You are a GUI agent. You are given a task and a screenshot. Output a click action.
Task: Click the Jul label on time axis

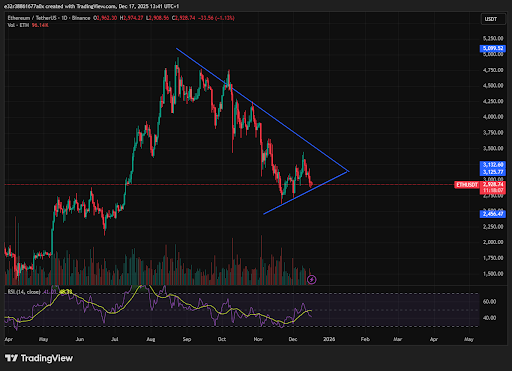point(115,339)
